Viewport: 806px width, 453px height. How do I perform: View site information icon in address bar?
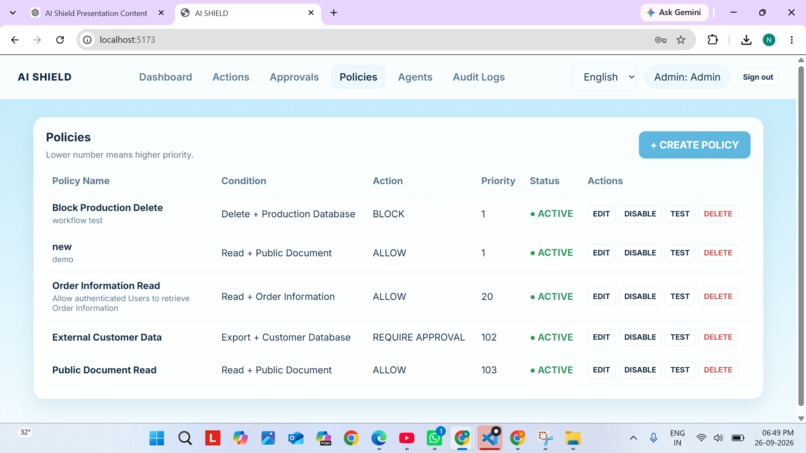pos(87,40)
